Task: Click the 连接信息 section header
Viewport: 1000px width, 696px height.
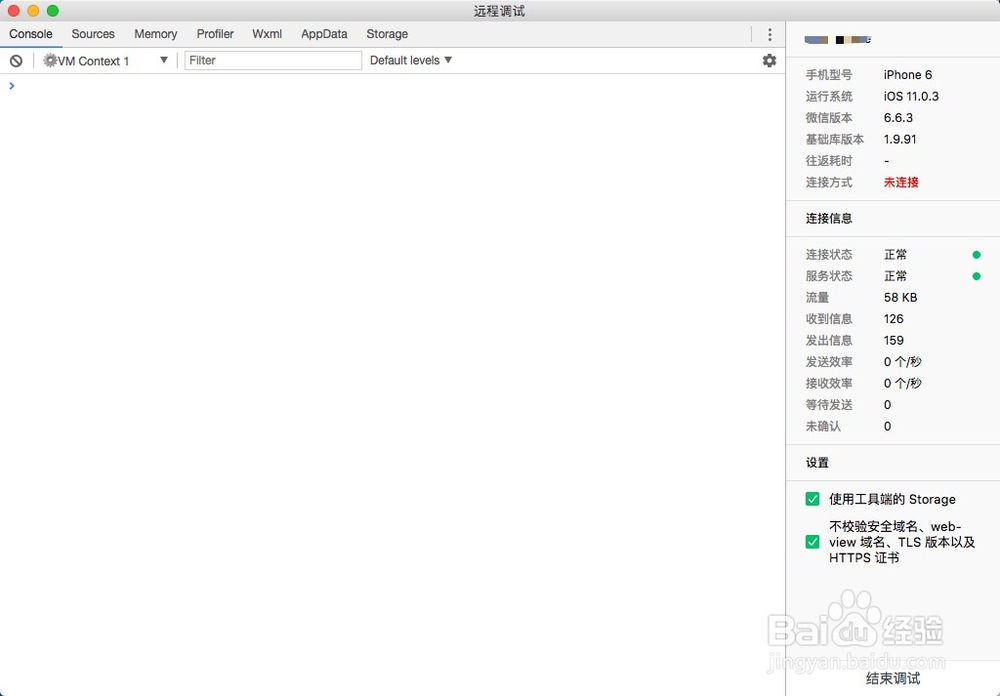Action: [x=828, y=218]
